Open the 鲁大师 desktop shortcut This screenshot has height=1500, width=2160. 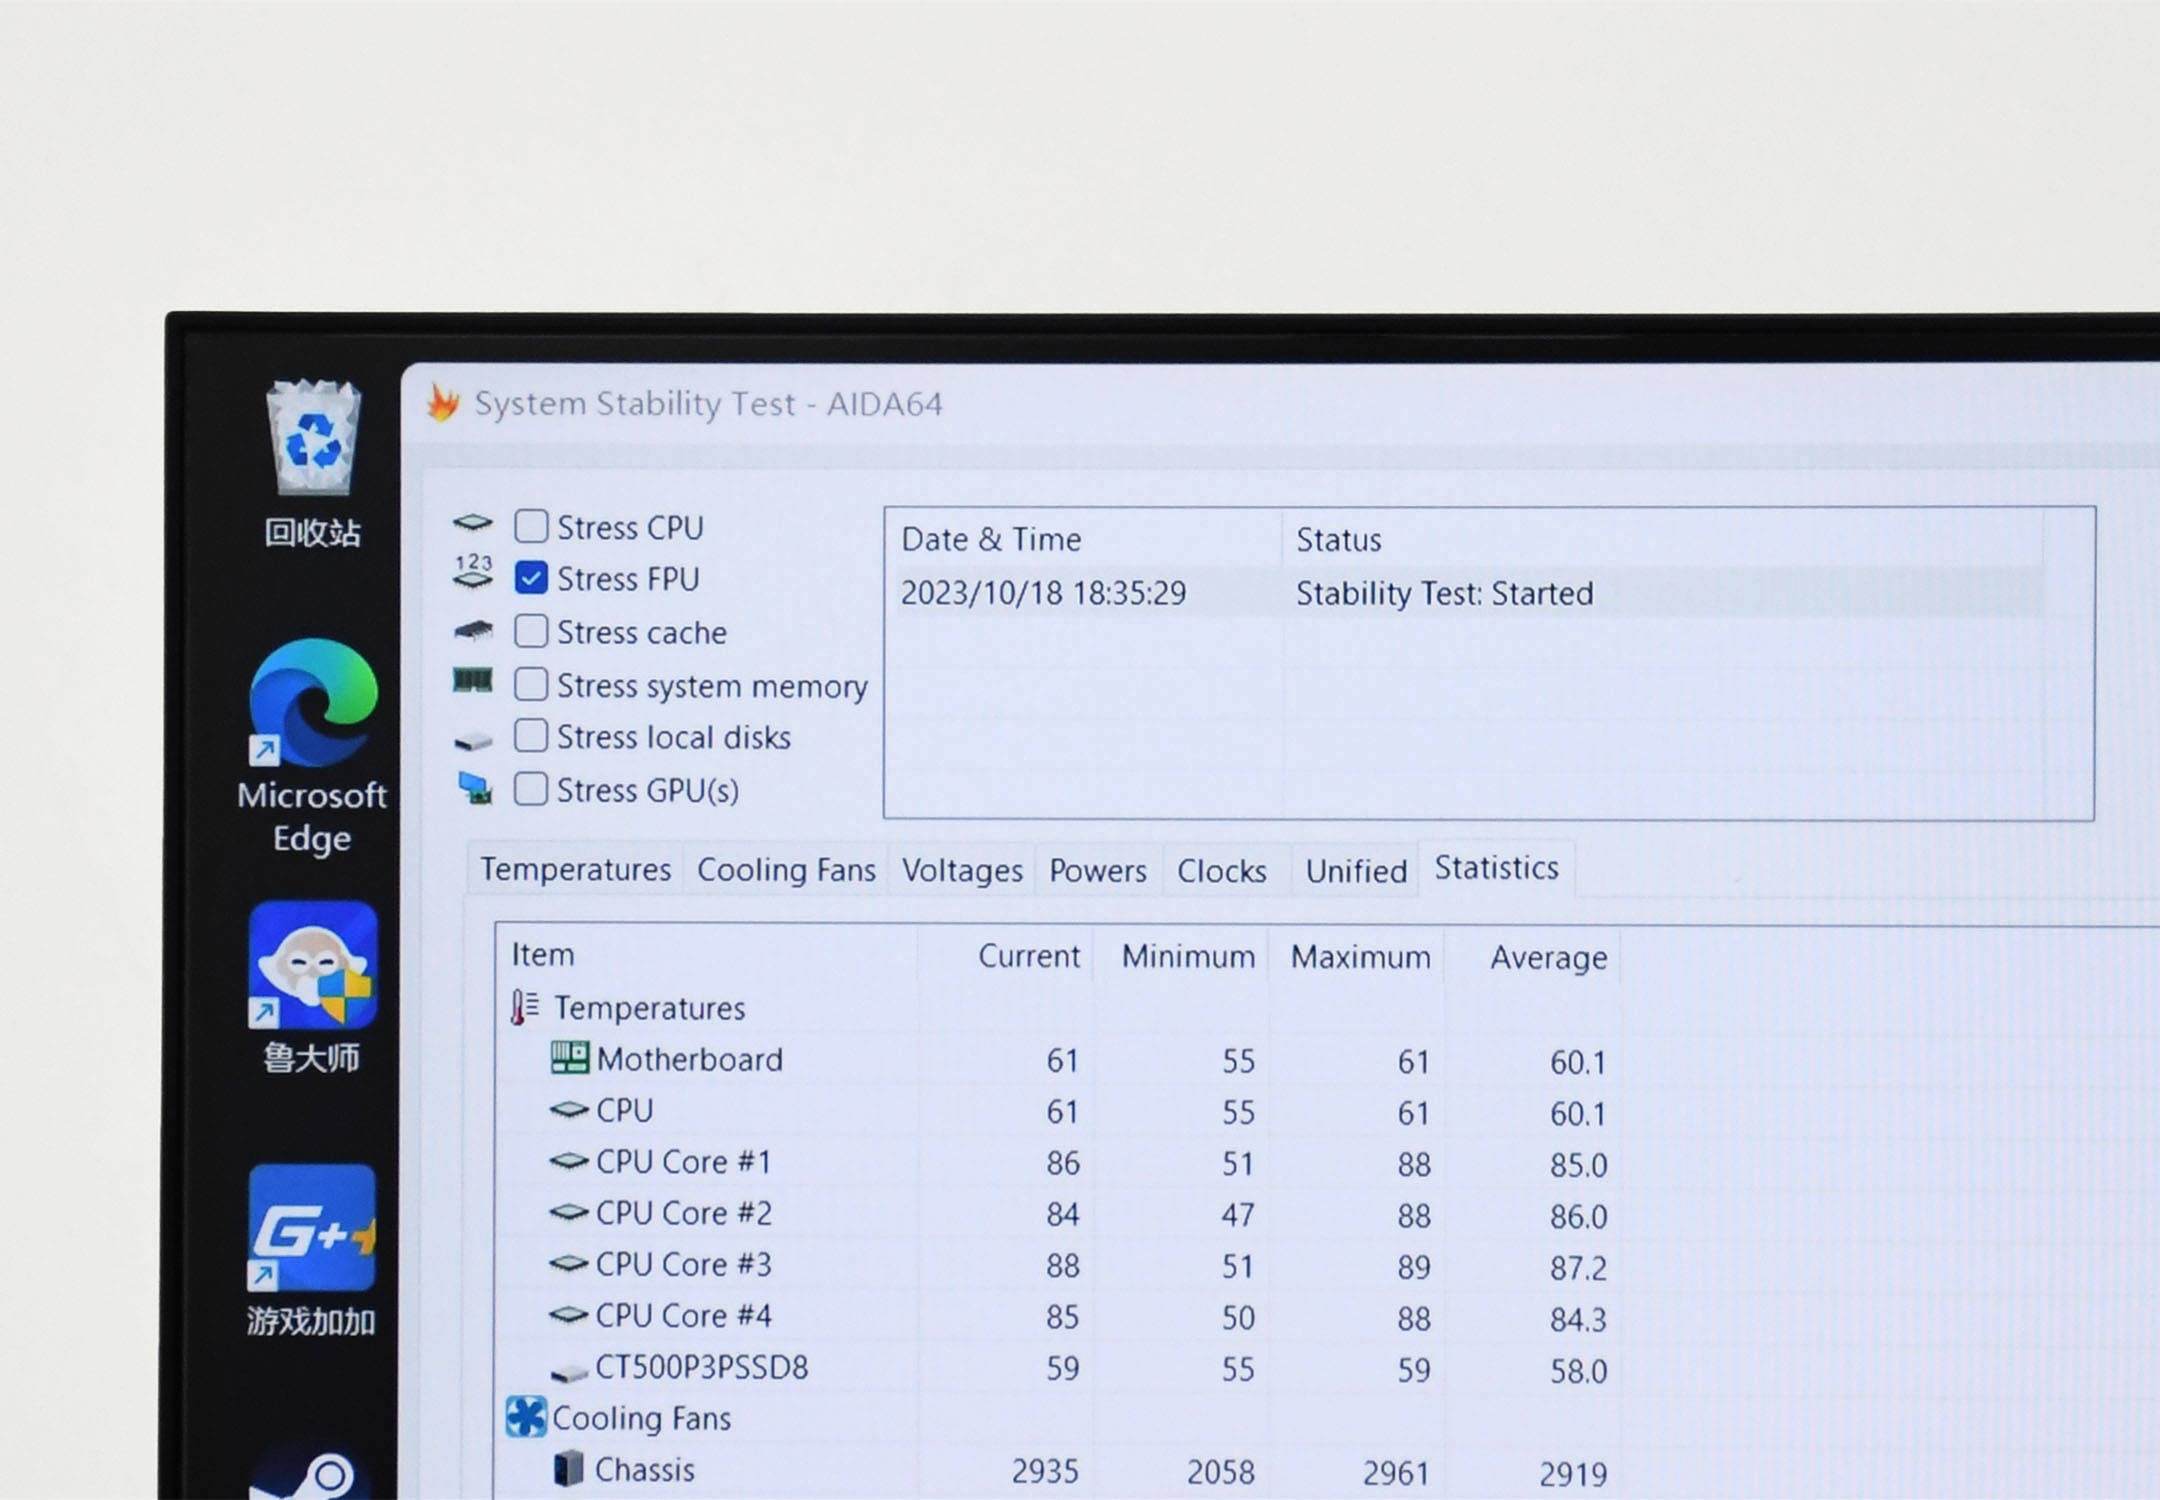(313, 966)
